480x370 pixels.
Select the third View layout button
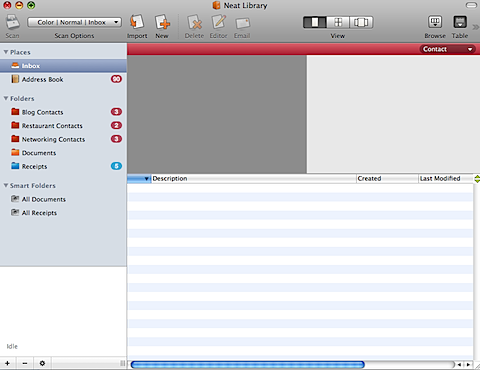361,22
